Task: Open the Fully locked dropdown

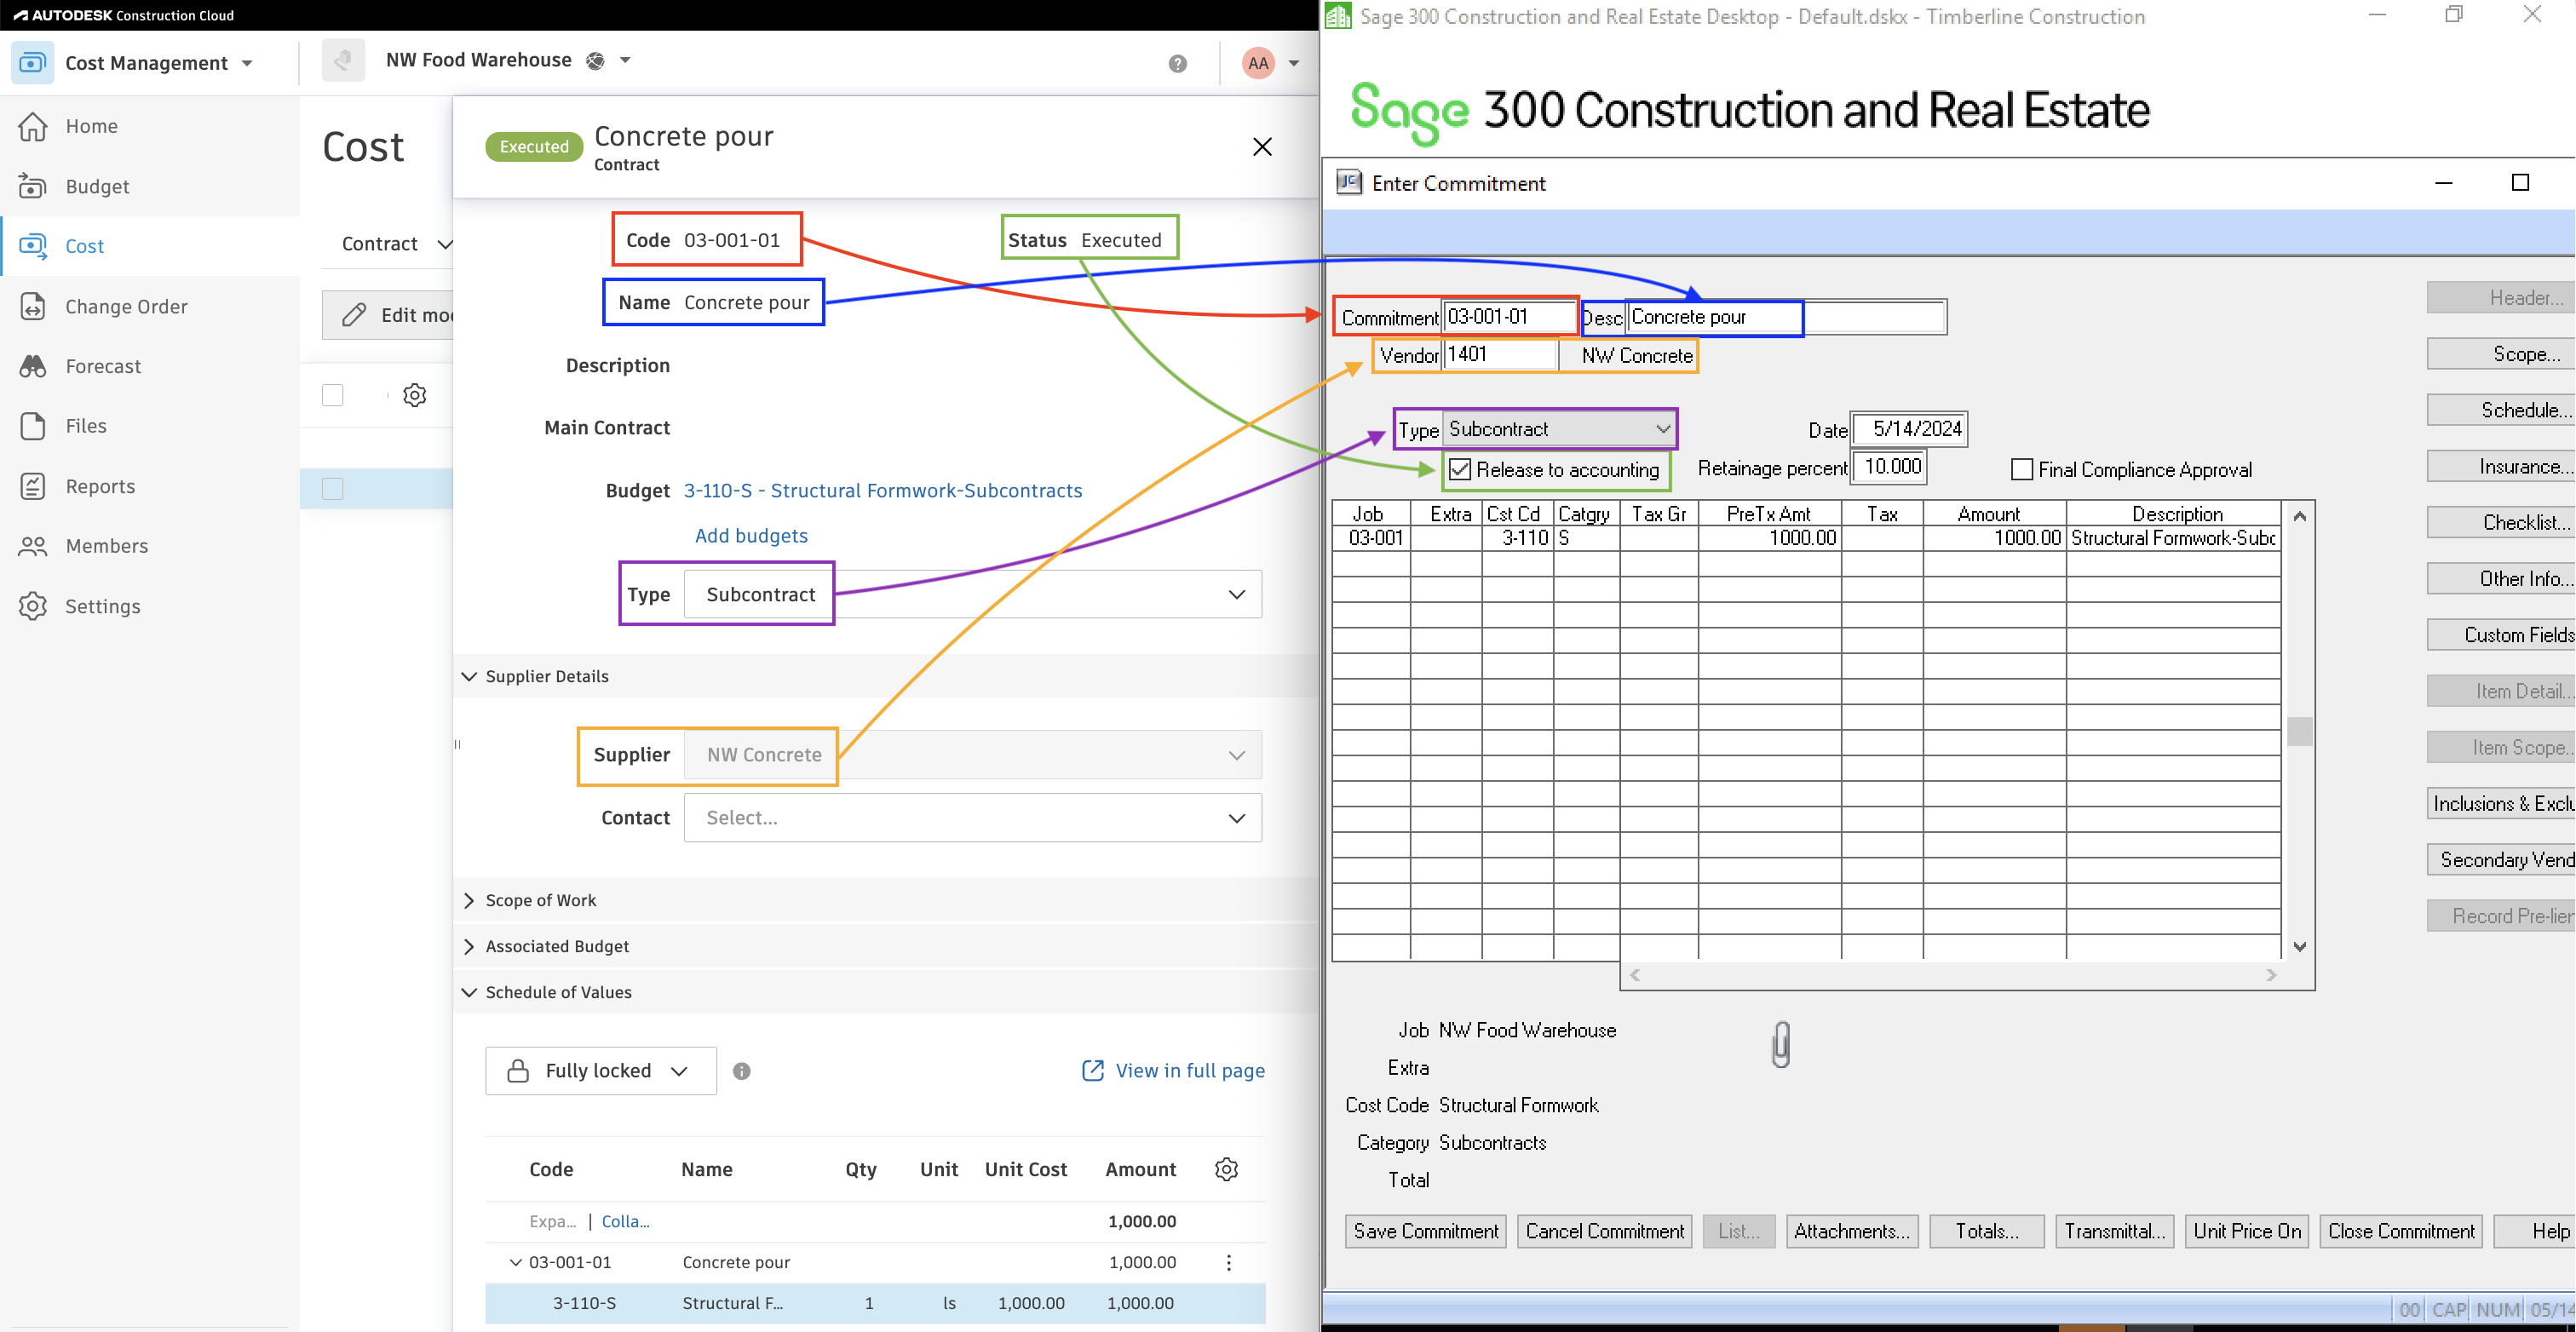Action: [601, 1071]
